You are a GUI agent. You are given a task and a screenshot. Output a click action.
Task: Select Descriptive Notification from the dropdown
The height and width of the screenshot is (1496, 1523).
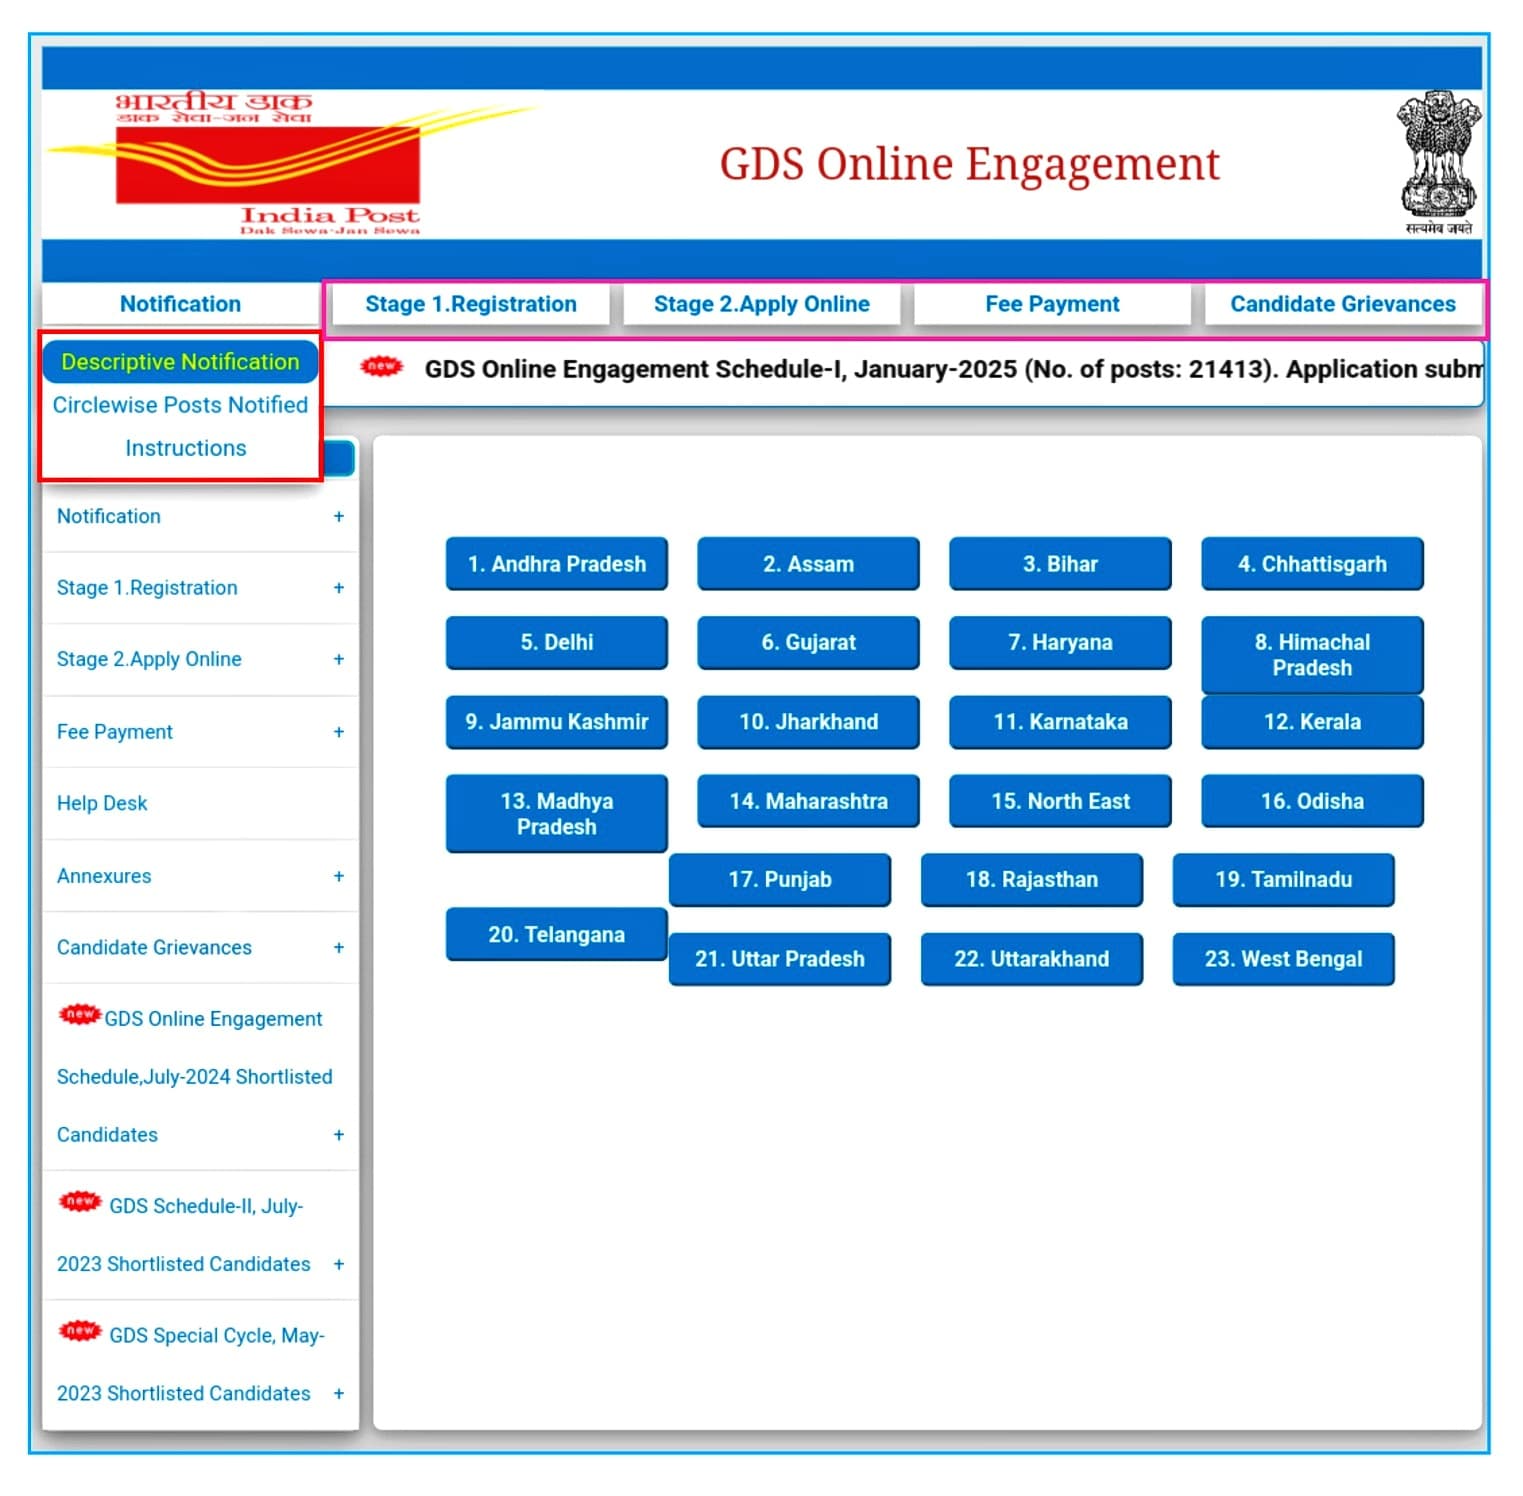(x=180, y=362)
